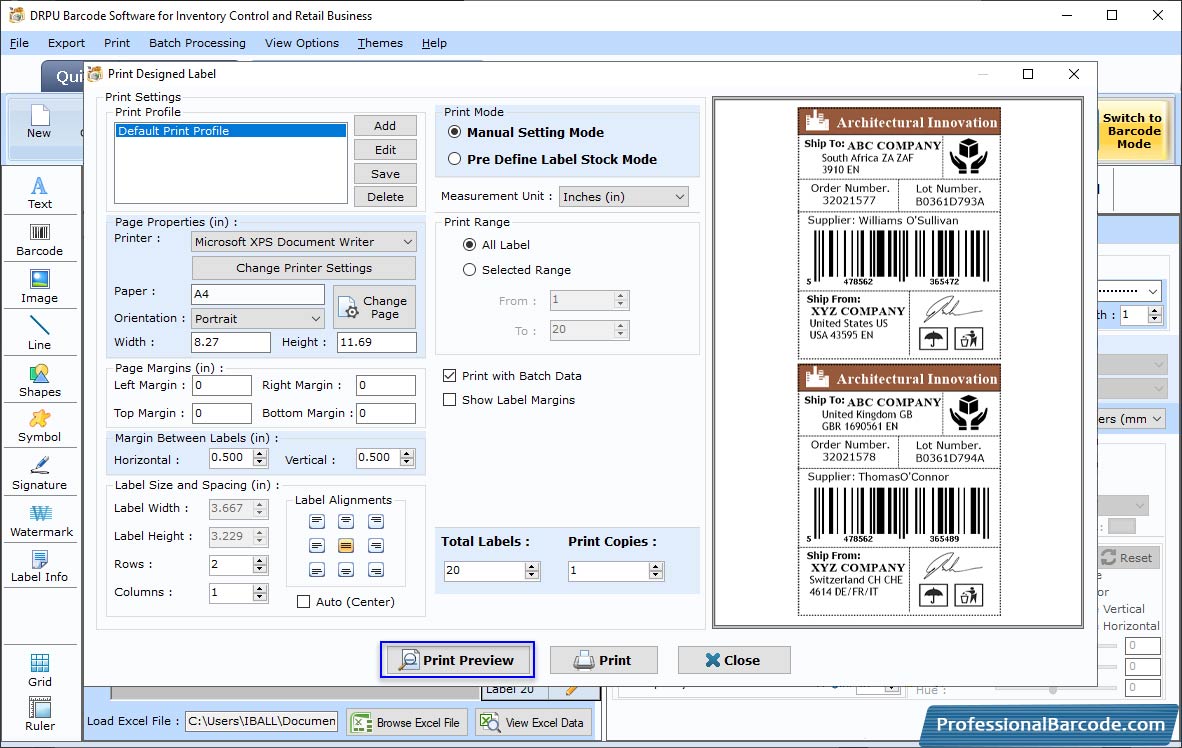Switch to Barcode Mode

[1133, 131]
